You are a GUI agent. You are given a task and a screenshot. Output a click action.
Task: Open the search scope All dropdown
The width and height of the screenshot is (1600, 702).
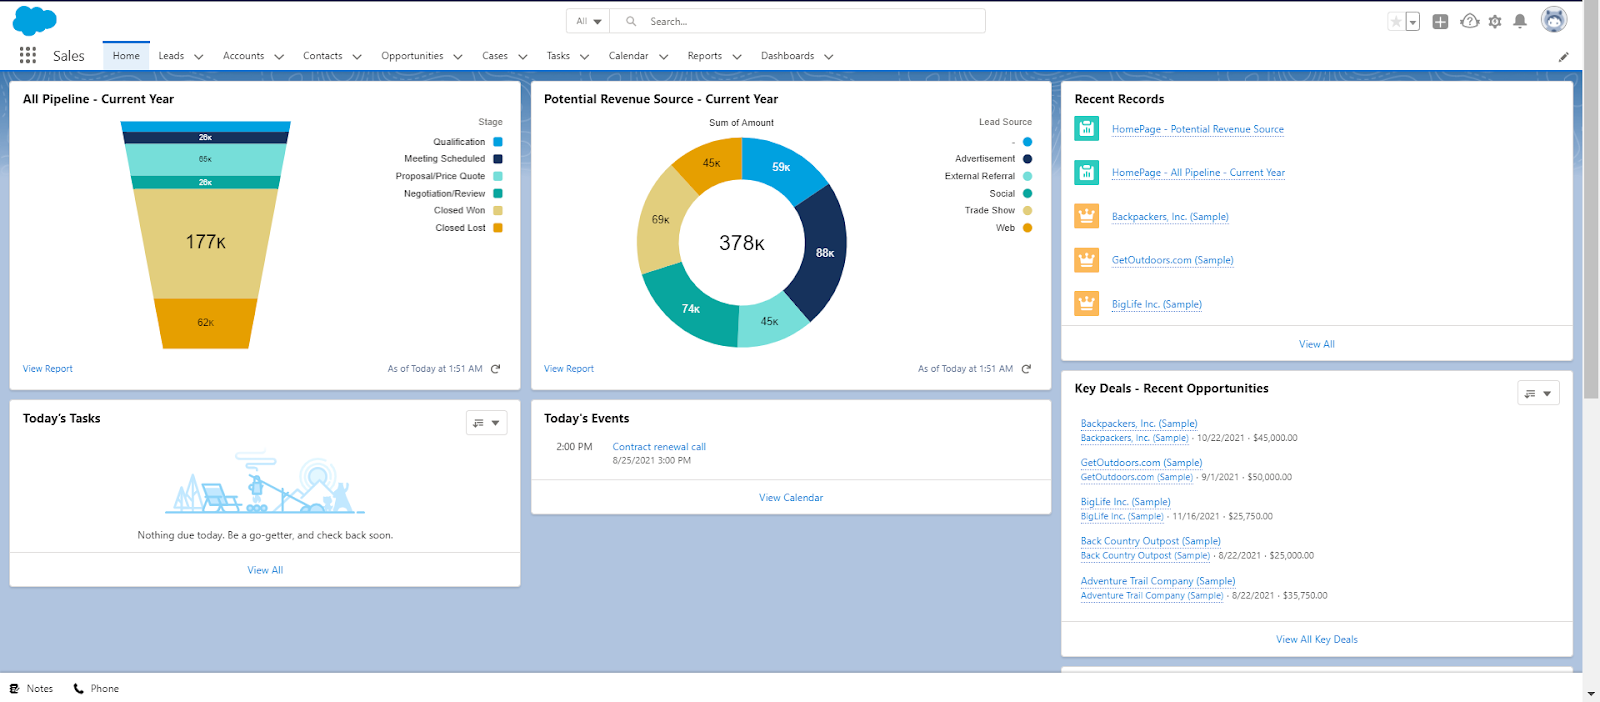click(x=588, y=21)
